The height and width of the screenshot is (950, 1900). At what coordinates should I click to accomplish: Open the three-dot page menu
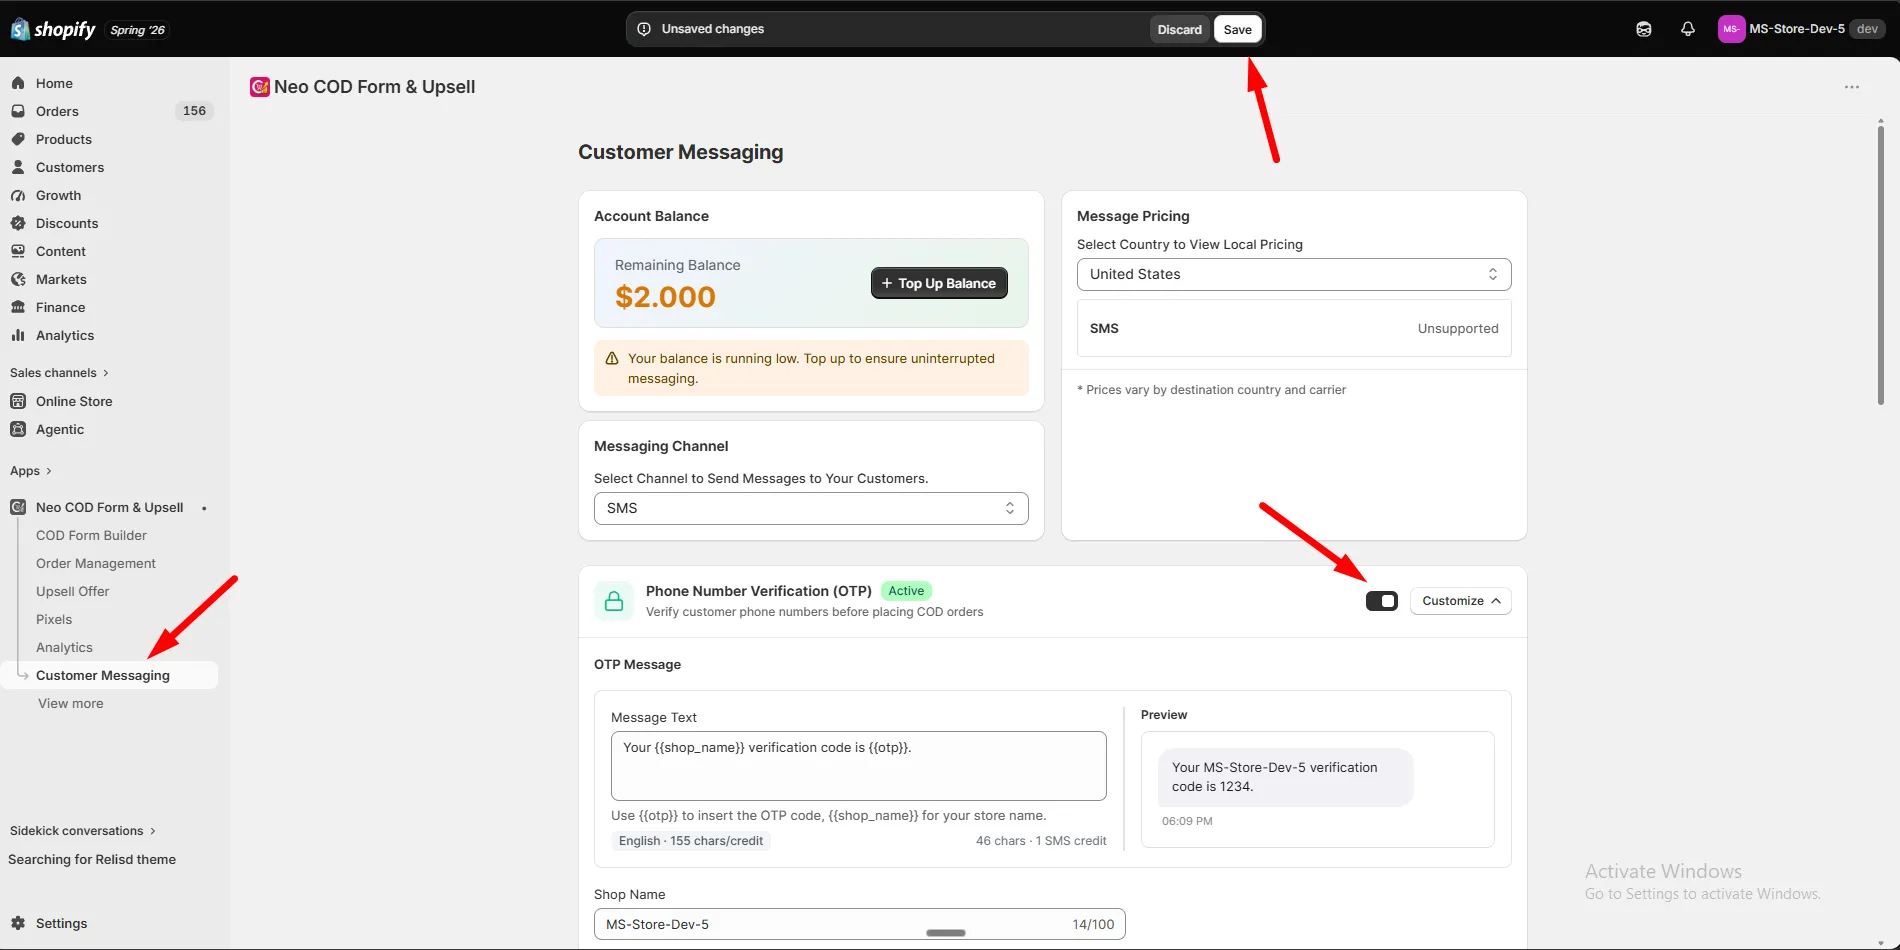(1852, 87)
